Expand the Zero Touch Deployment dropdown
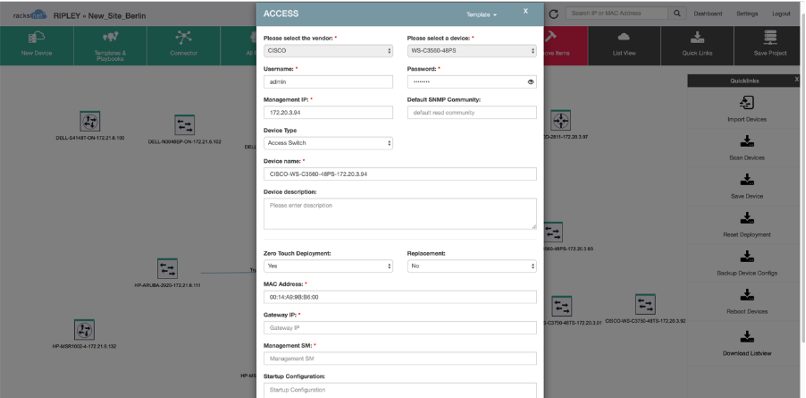 point(328,266)
